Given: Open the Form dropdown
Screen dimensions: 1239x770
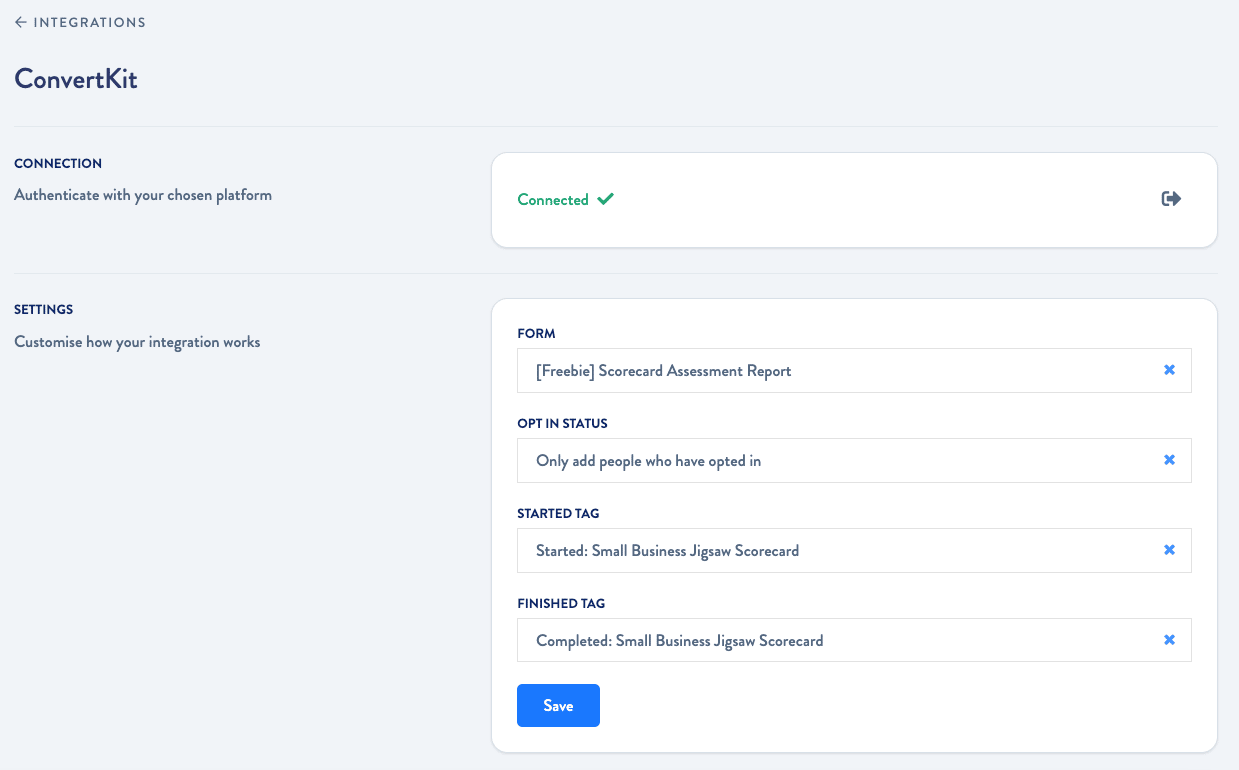Looking at the screenshot, I should pyautogui.click(x=854, y=370).
